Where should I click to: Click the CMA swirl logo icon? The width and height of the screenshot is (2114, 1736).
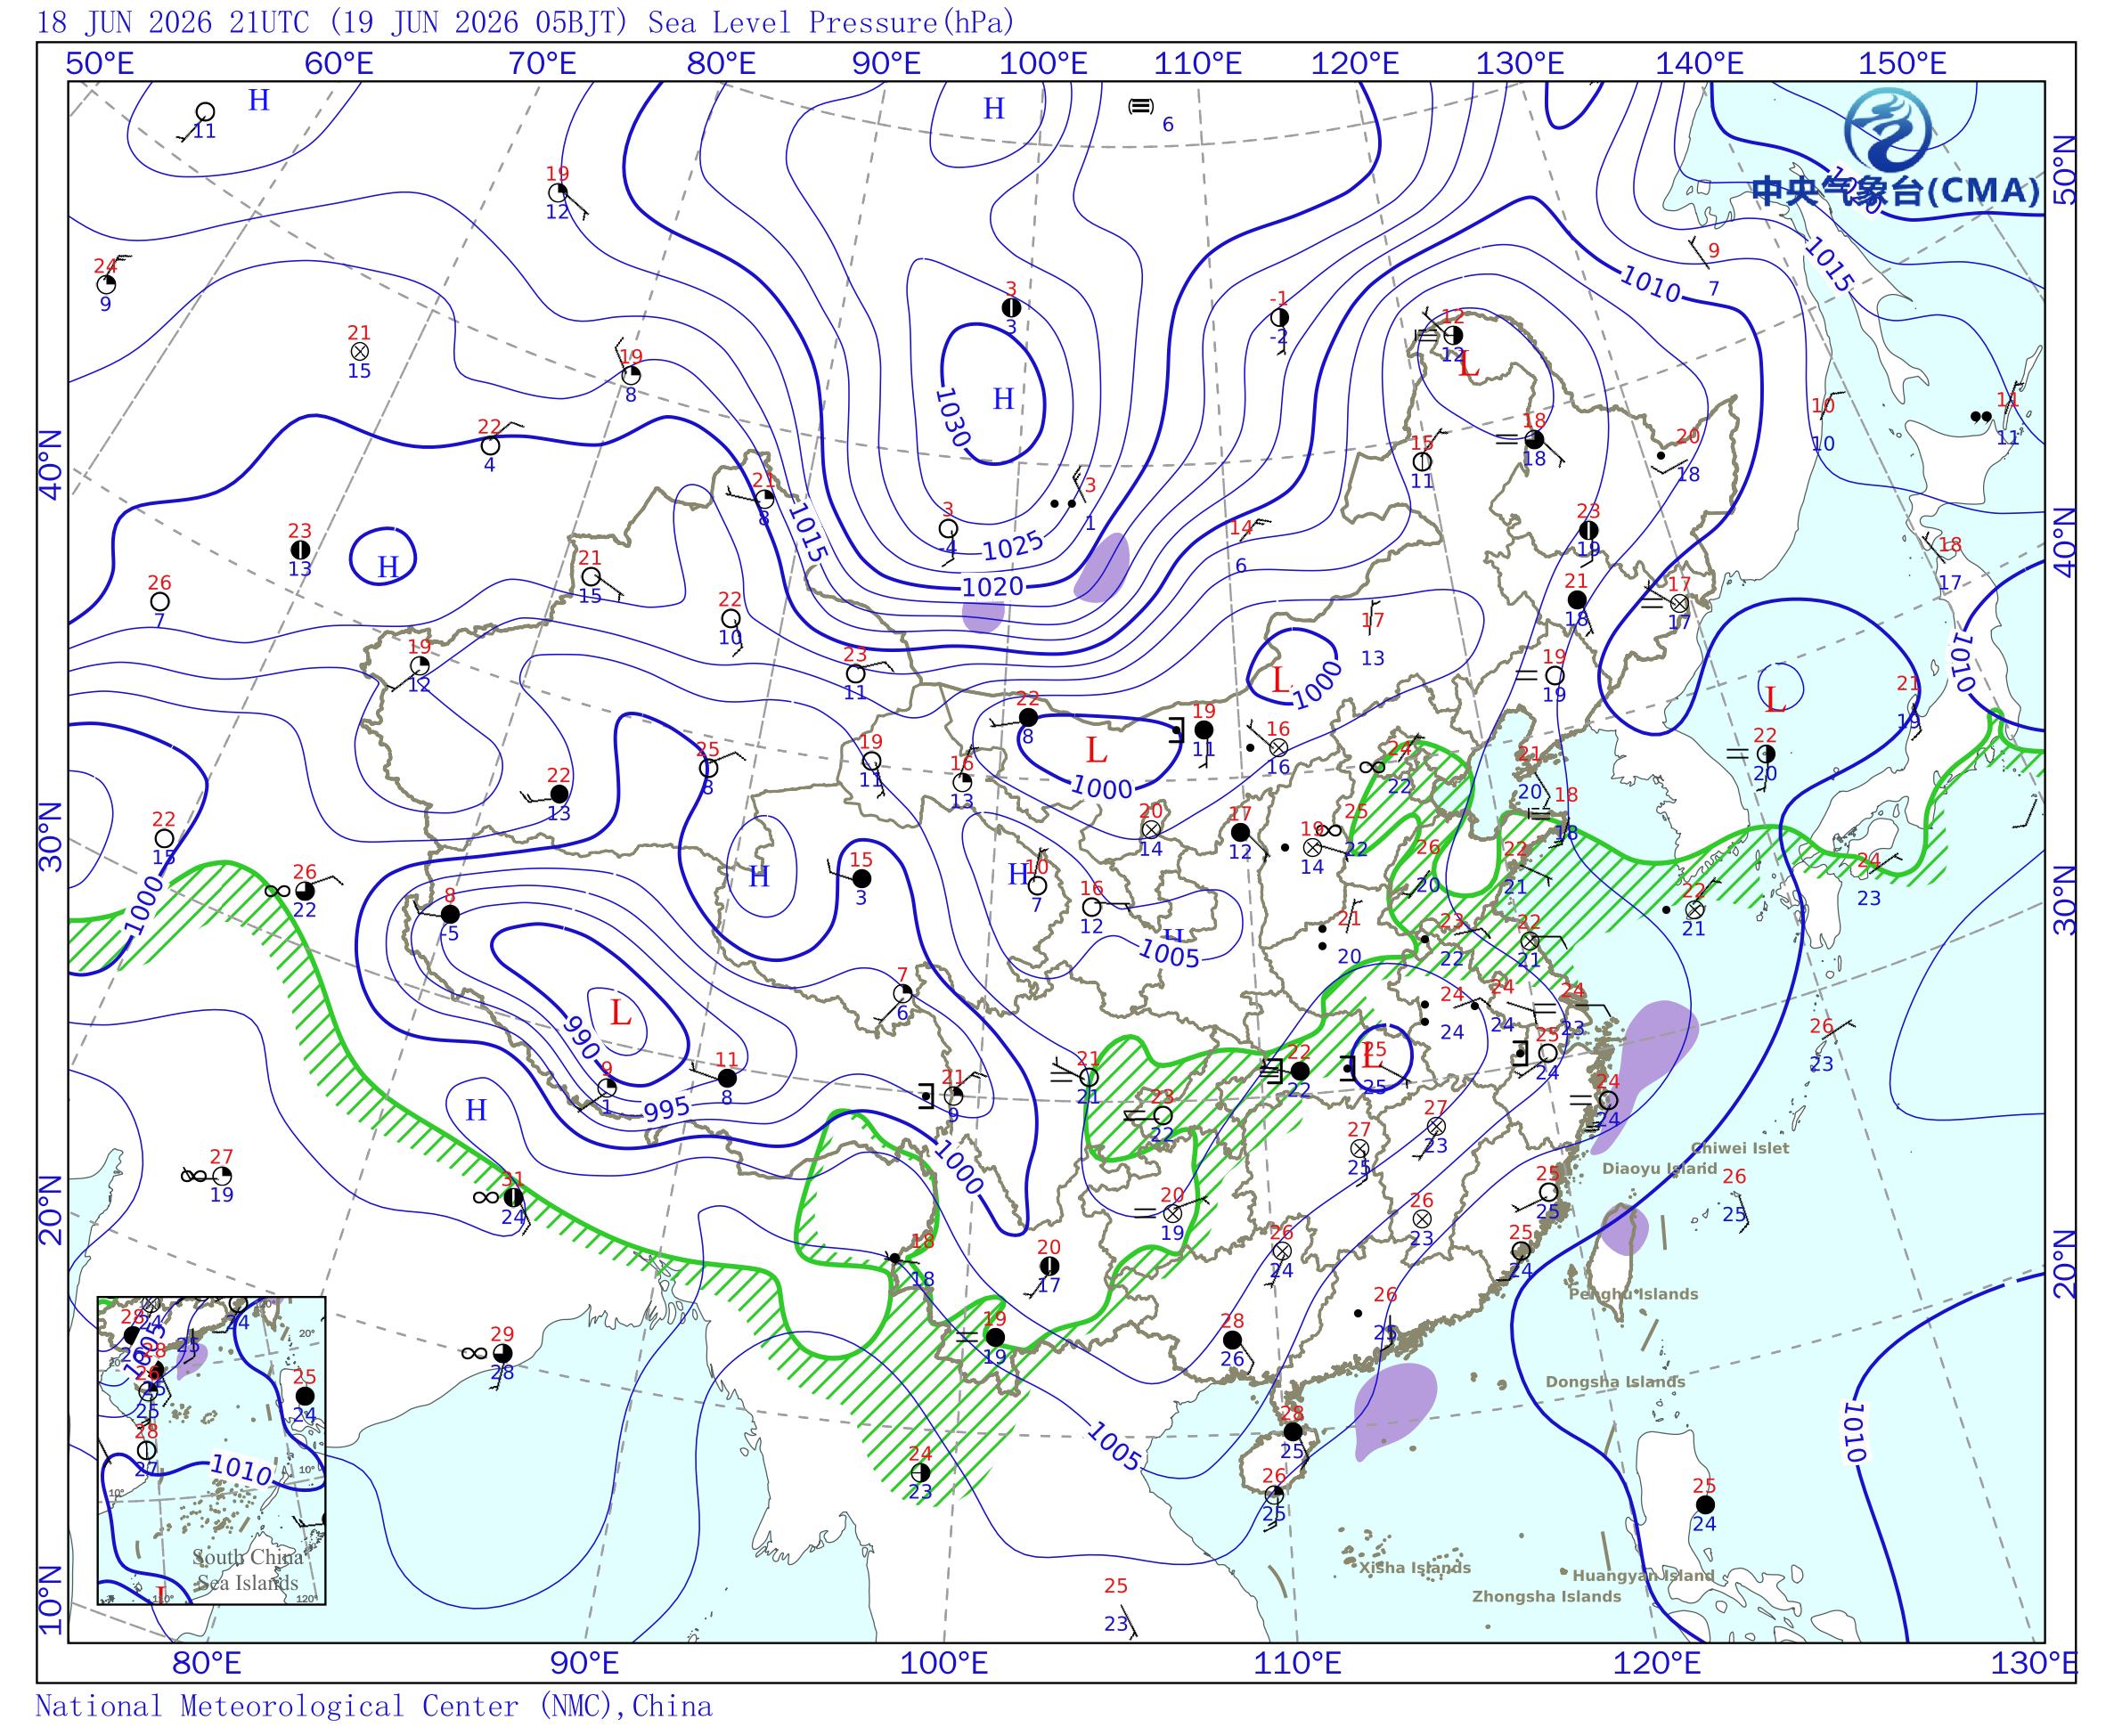click(x=1888, y=130)
